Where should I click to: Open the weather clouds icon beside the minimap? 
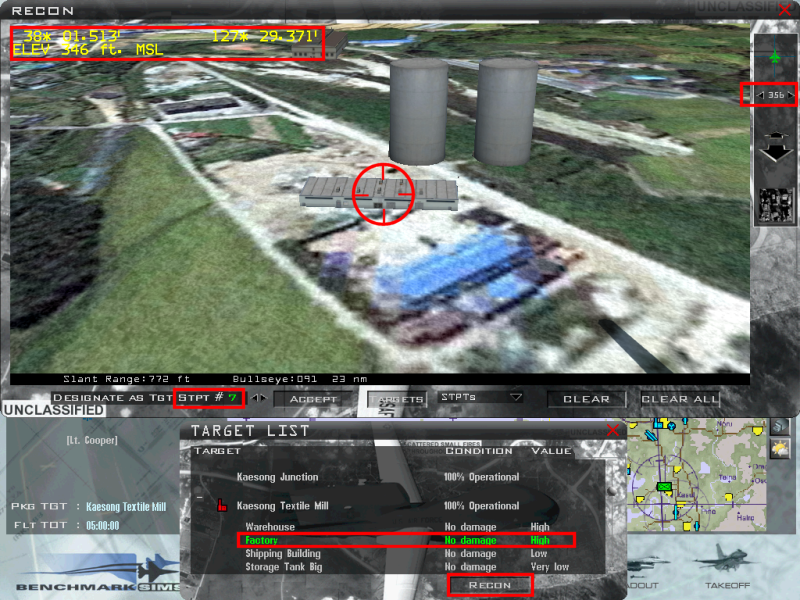778,448
